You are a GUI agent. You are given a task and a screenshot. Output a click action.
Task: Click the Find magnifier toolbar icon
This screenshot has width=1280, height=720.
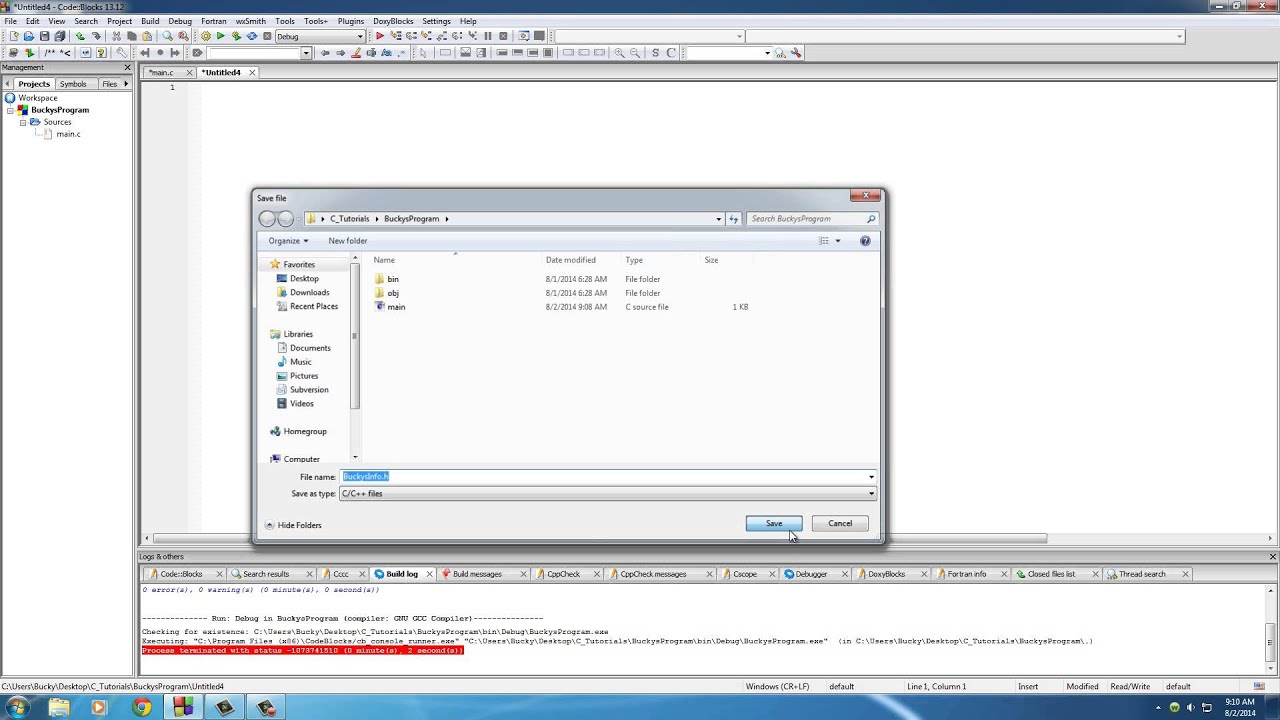[168, 36]
